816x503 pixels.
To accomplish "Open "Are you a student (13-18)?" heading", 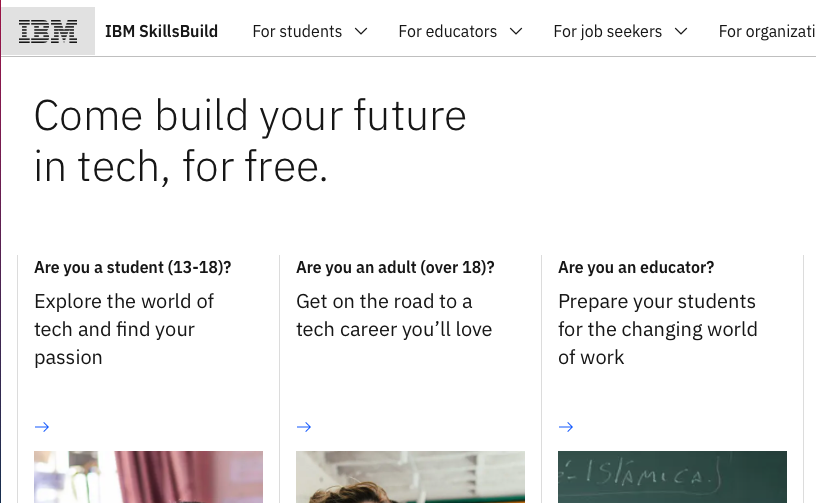I will coord(133,268).
